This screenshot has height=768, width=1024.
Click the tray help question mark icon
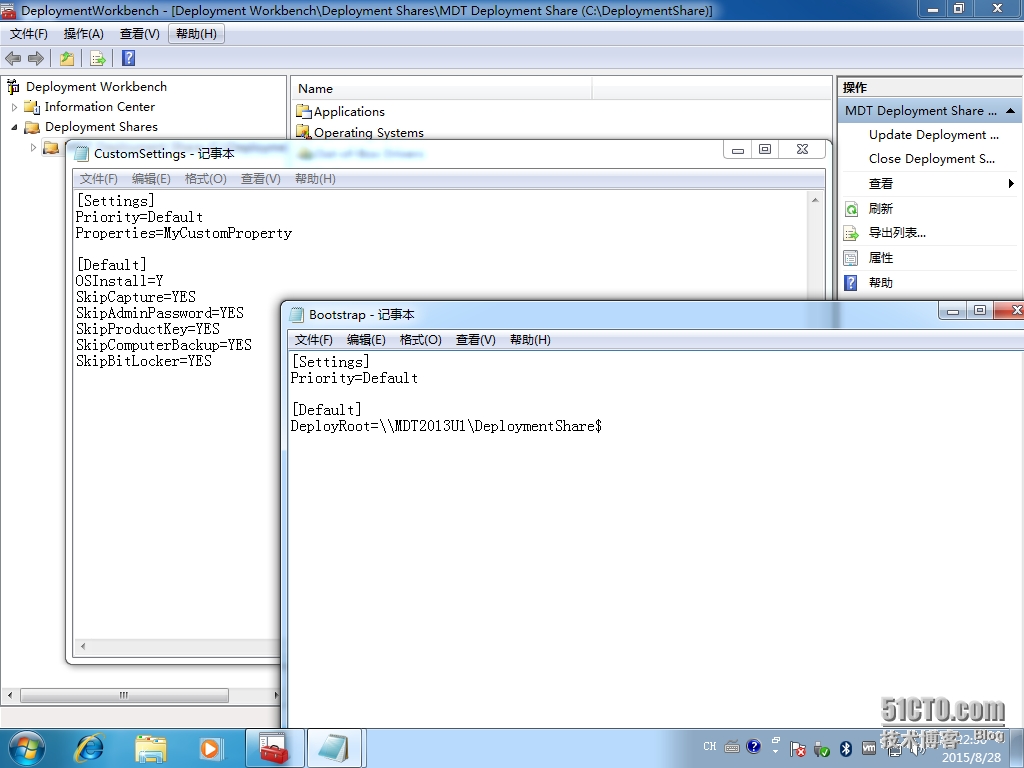tap(754, 746)
